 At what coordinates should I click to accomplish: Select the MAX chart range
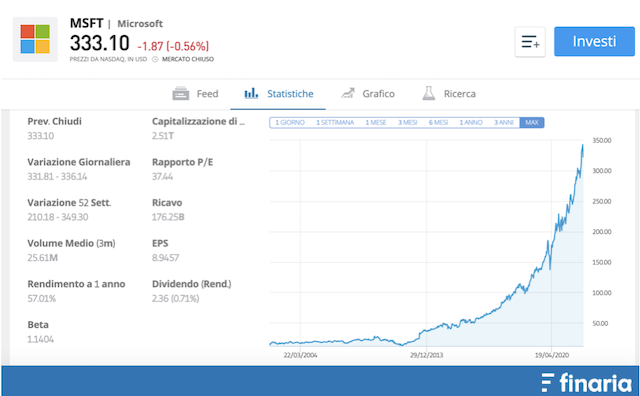tap(532, 122)
